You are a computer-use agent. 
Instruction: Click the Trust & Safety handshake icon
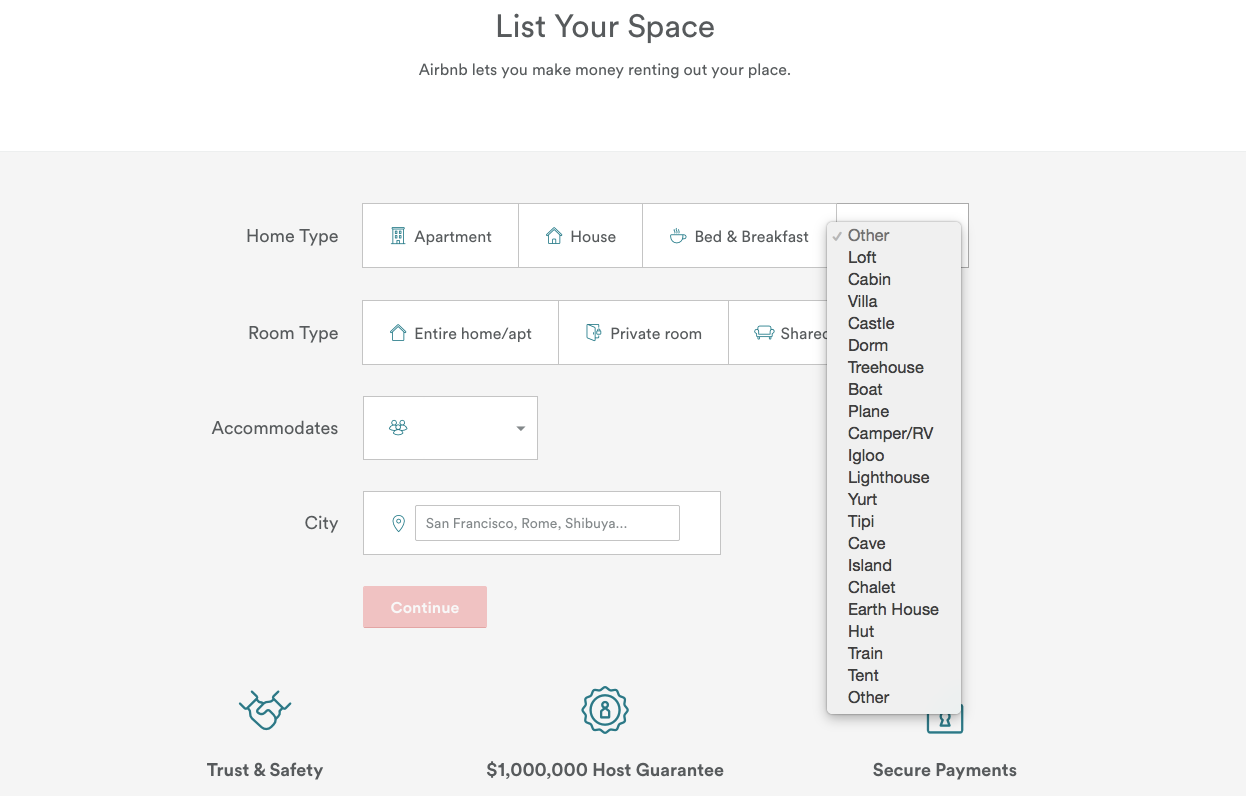pos(265,710)
